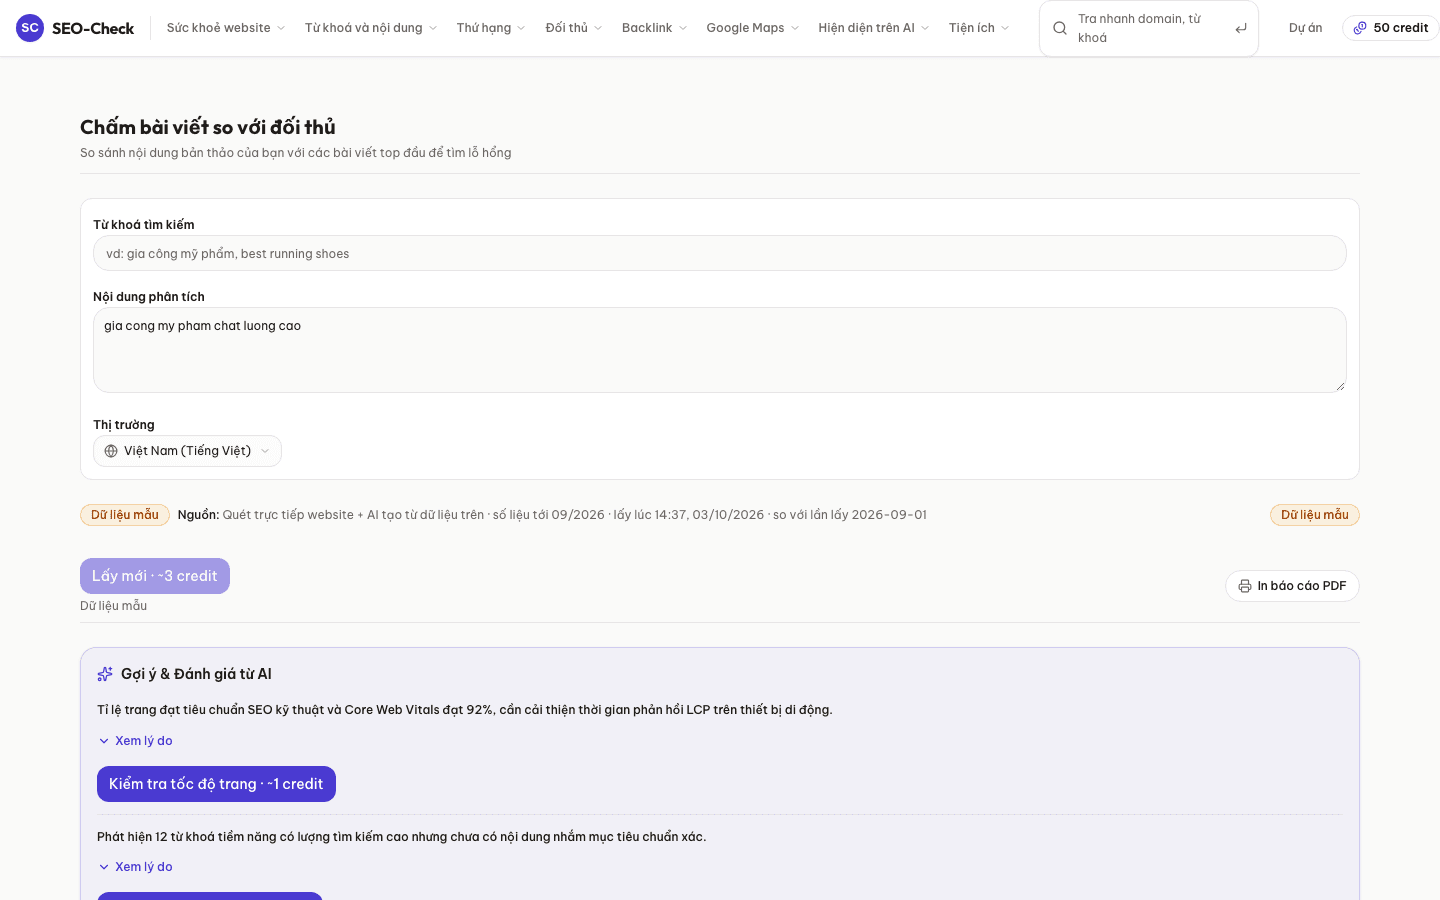This screenshot has height=900, width=1440.
Task: Click the search magnifier icon
Action: point(1060,28)
